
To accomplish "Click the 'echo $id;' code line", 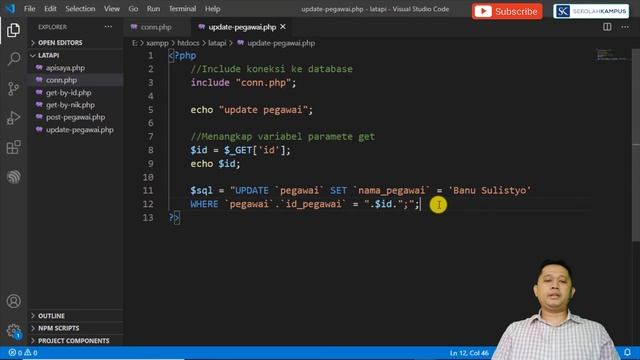I will [215, 164].
